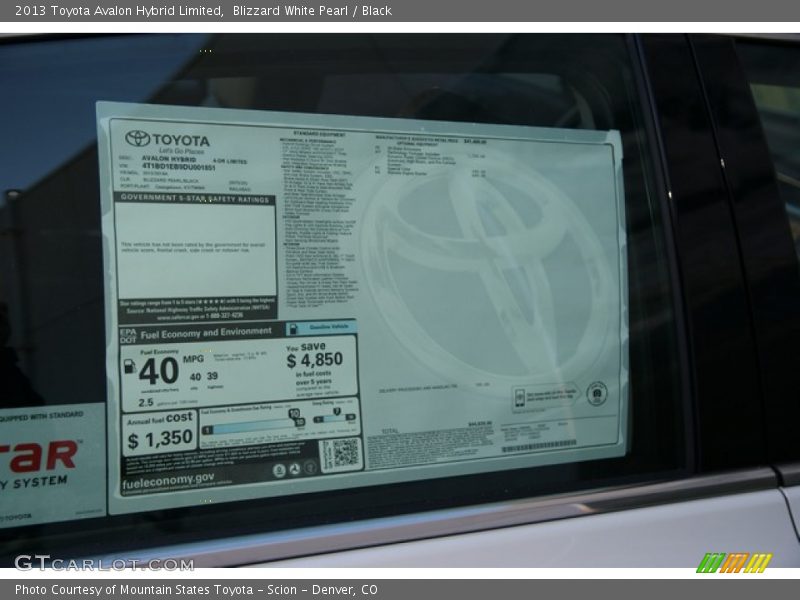800x600 pixels.
Task: Click the 'GOVERNMENT 5-STAR SAFETY RATINGS' heading
Action: point(195,198)
